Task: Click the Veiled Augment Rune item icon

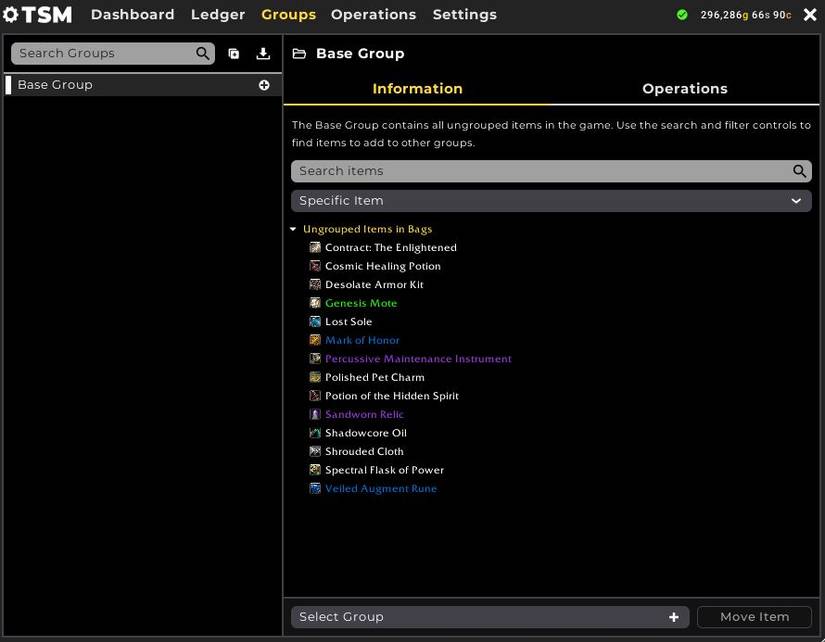Action: [315, 489]
